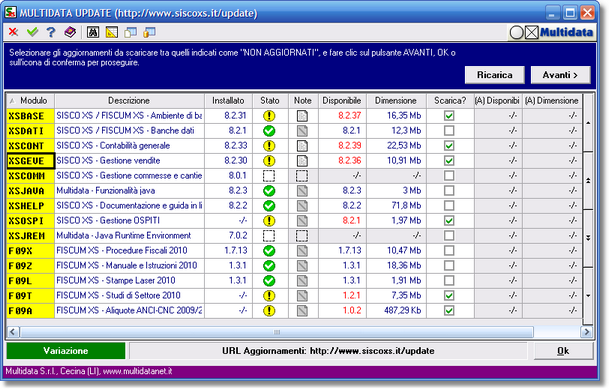Check Scarica for XSDATI
The height and width of the screenshot is (390, 609).
pyautogui.click(x=449, y=131)
